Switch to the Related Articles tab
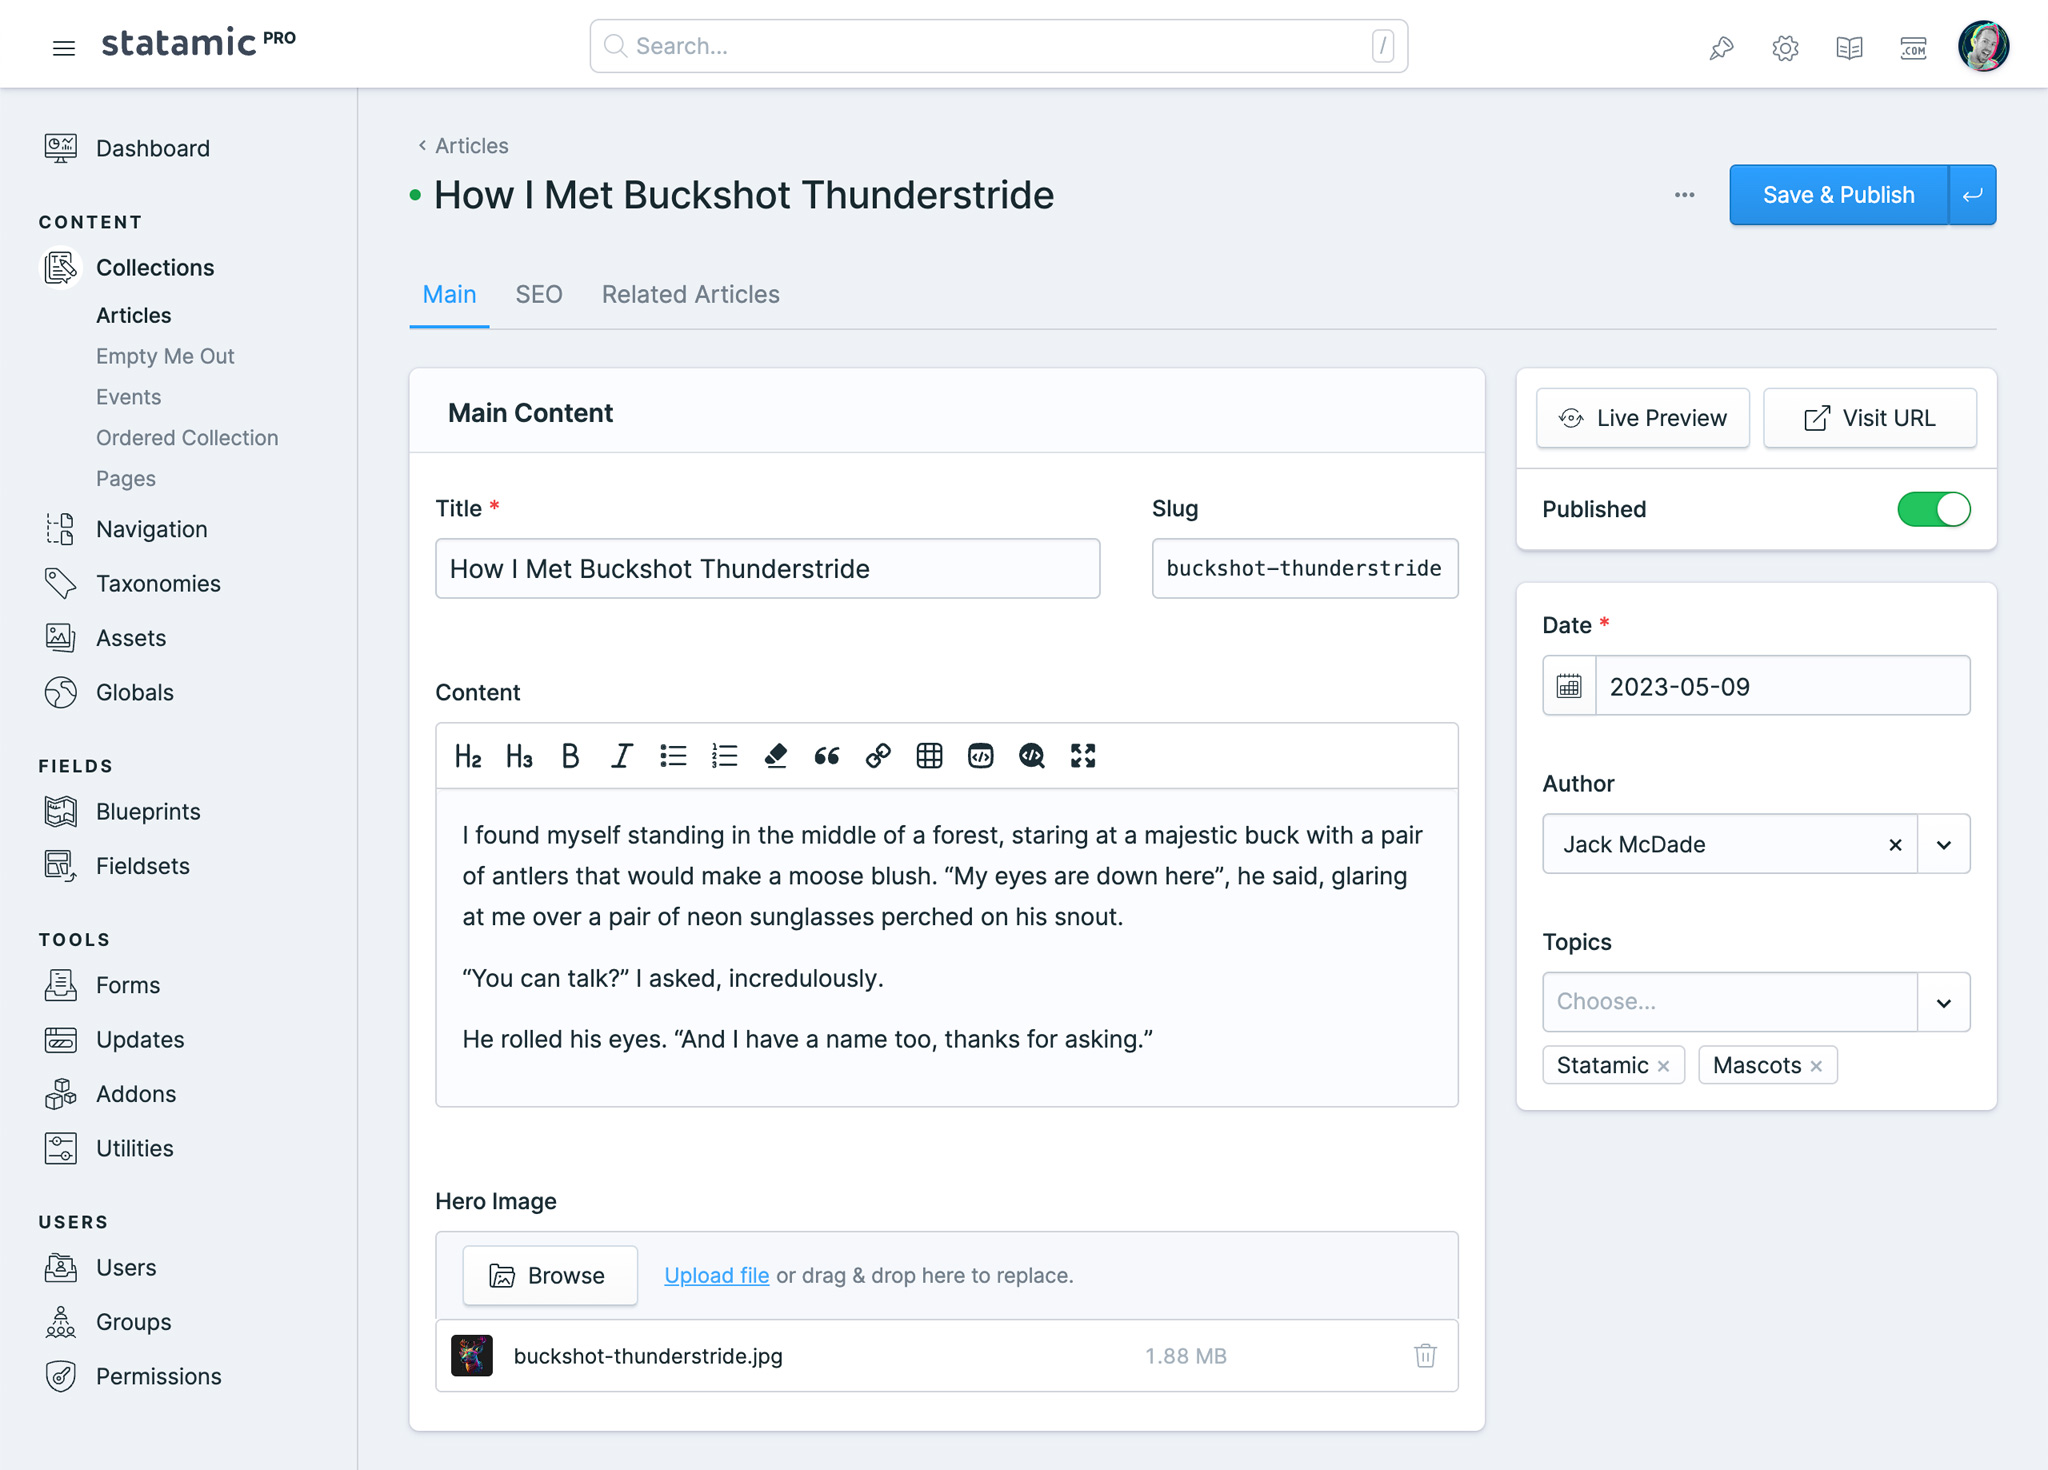Image resolution: width=2048 pixels, height=1470 pixels. [690, 293]
